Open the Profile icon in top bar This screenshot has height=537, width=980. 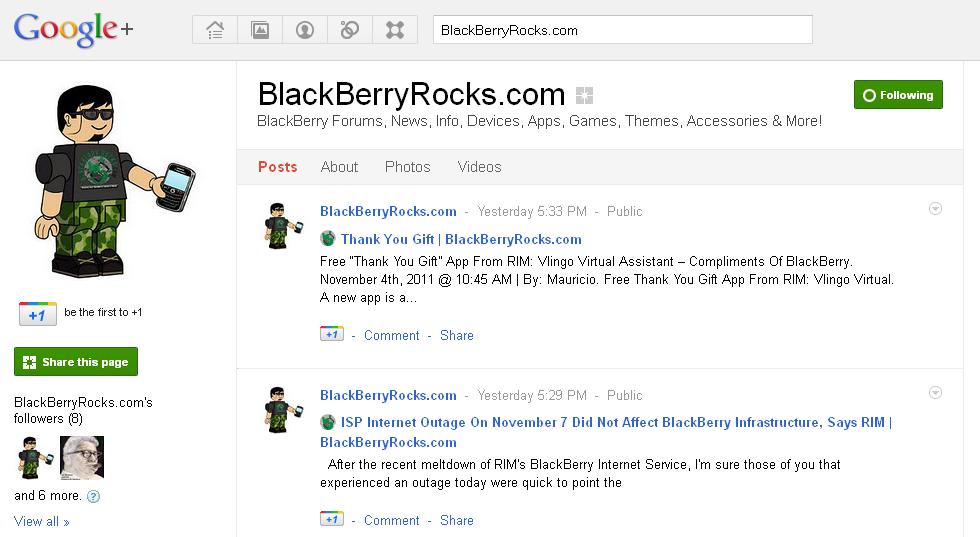[305, 29]
